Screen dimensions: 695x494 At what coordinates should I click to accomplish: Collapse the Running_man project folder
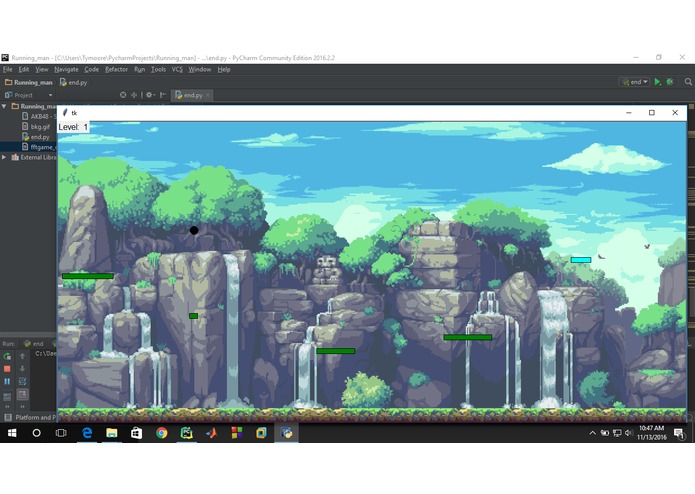coord(4,106)
